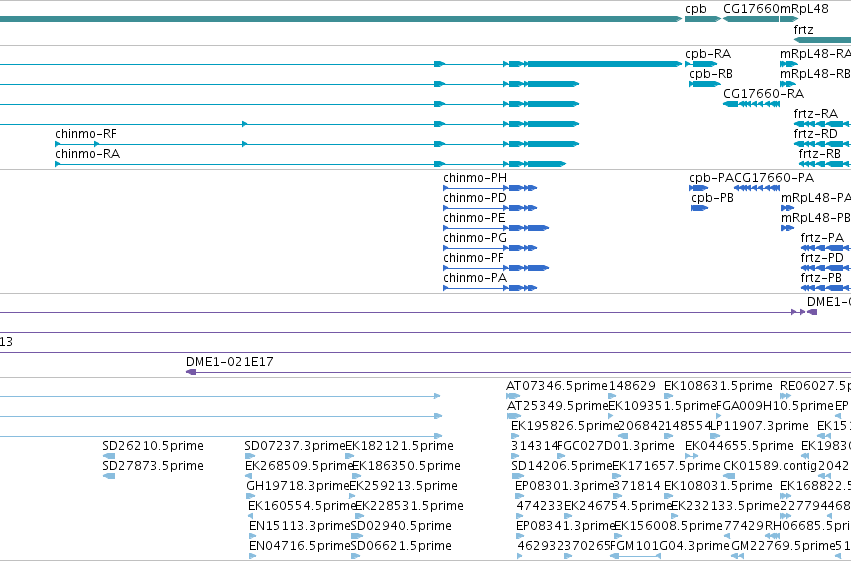Click the mRpL48-RB transcript label

pos(815,74)
